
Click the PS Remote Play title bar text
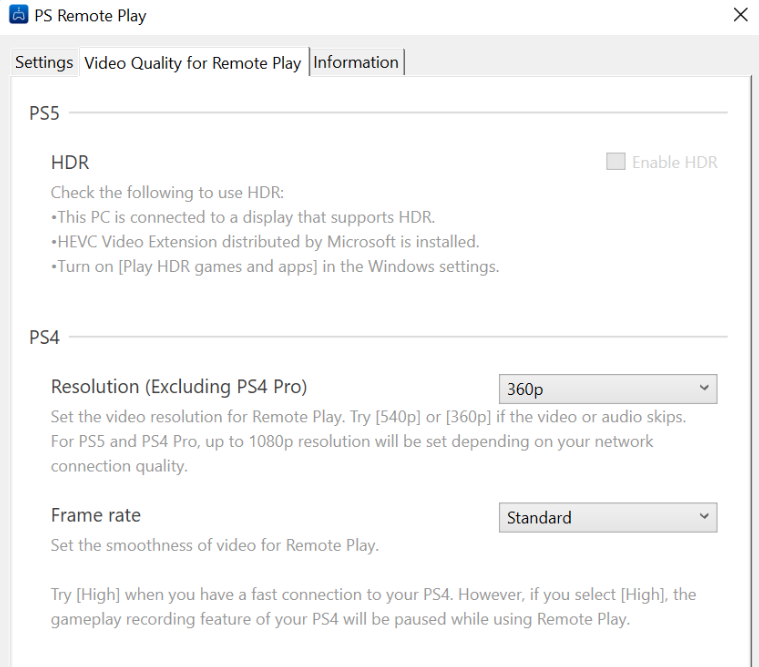tap(90, 16)
